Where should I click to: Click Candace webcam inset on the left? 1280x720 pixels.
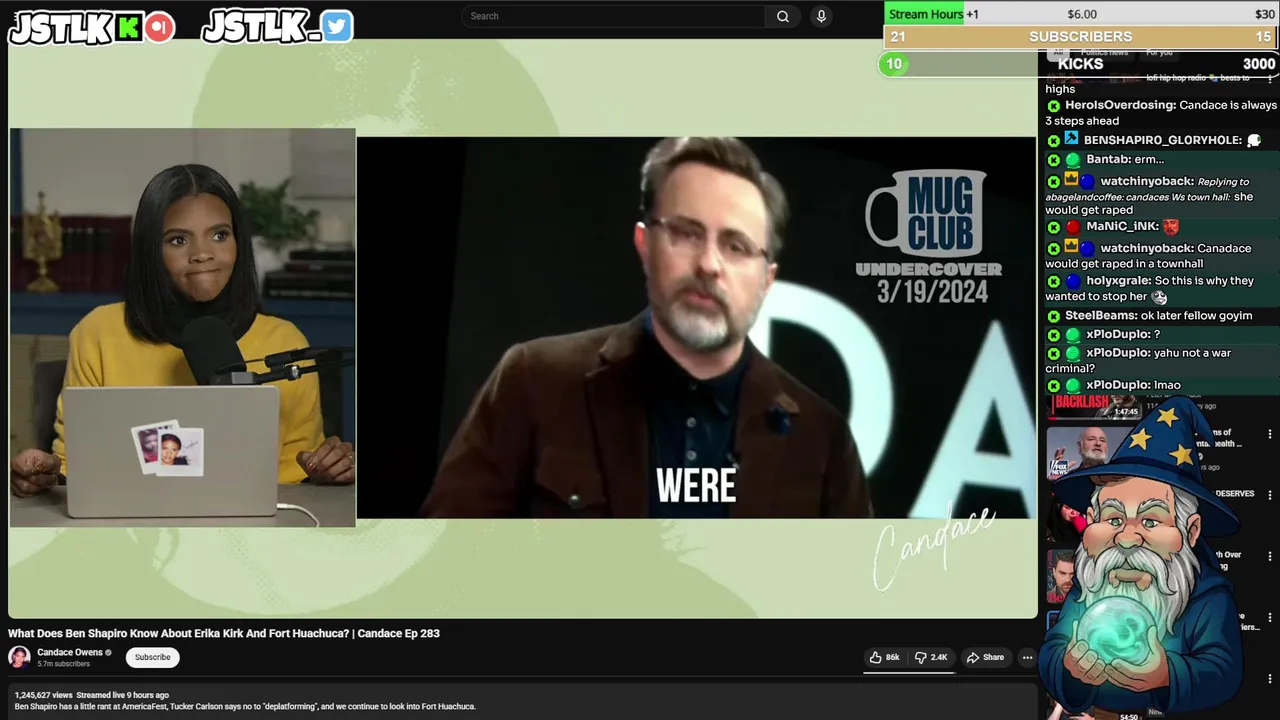pyautogui.click(x=182, y=327)
